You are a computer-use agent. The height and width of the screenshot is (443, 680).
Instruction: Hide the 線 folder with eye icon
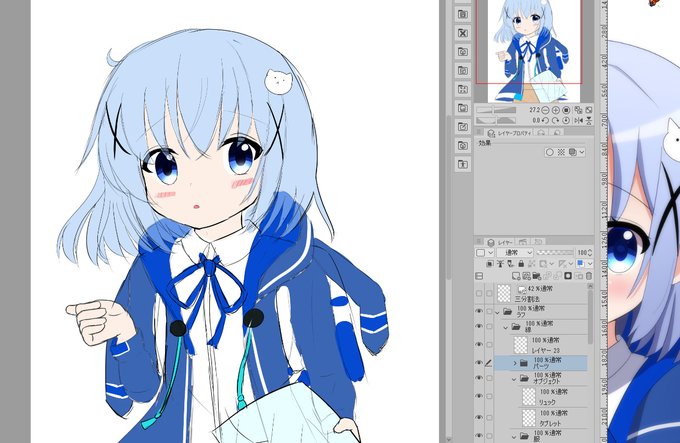(x=479, y=326)
